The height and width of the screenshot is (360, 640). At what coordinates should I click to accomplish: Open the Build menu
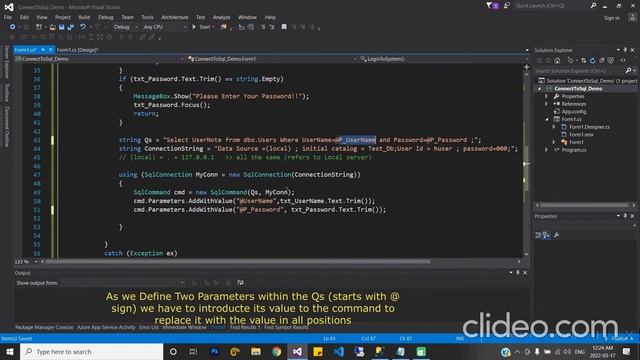84,17
